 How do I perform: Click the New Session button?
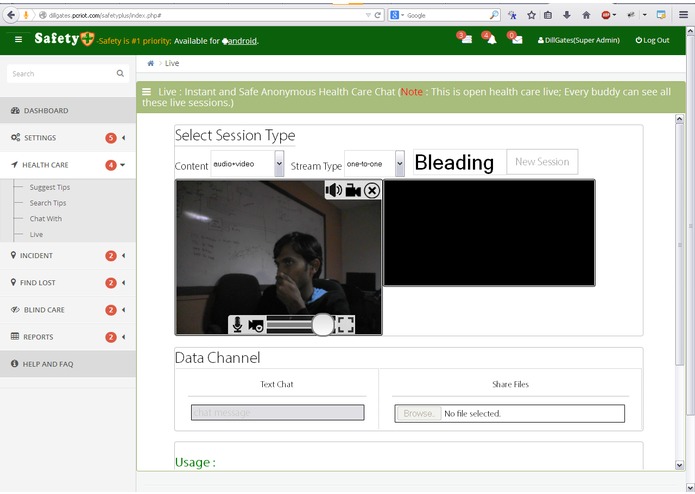click(542, 162)
